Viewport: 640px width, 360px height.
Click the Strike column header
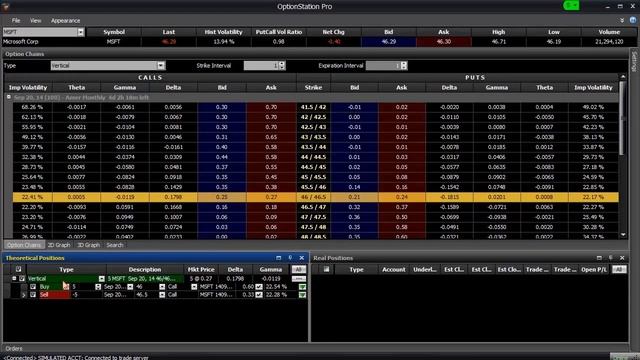tap(313, 87)
